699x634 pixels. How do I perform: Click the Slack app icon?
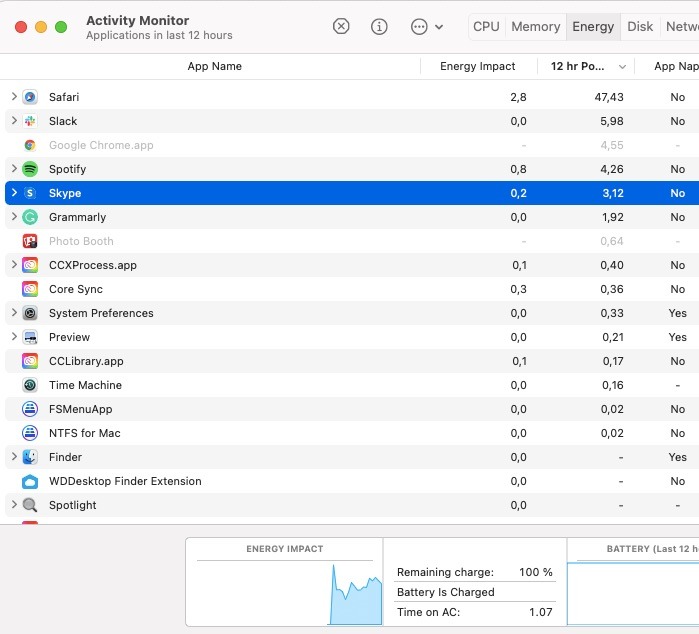coord(30,121)
